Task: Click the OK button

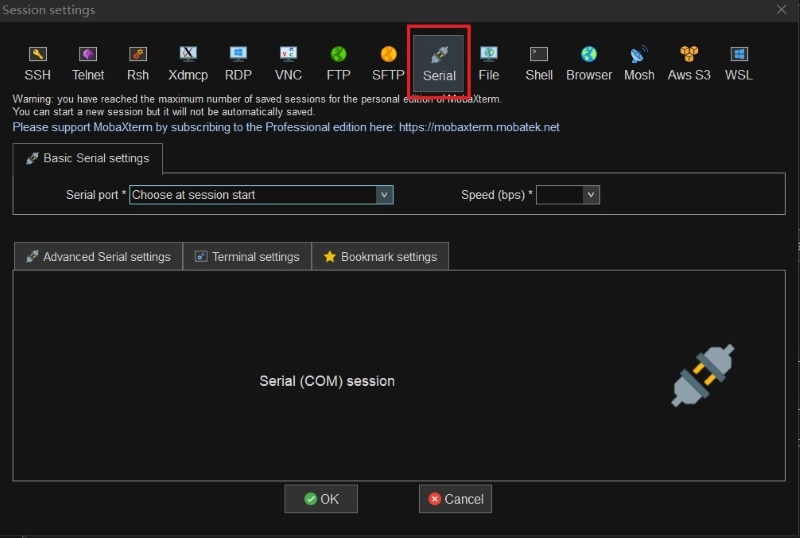Action: pos(321,499)
